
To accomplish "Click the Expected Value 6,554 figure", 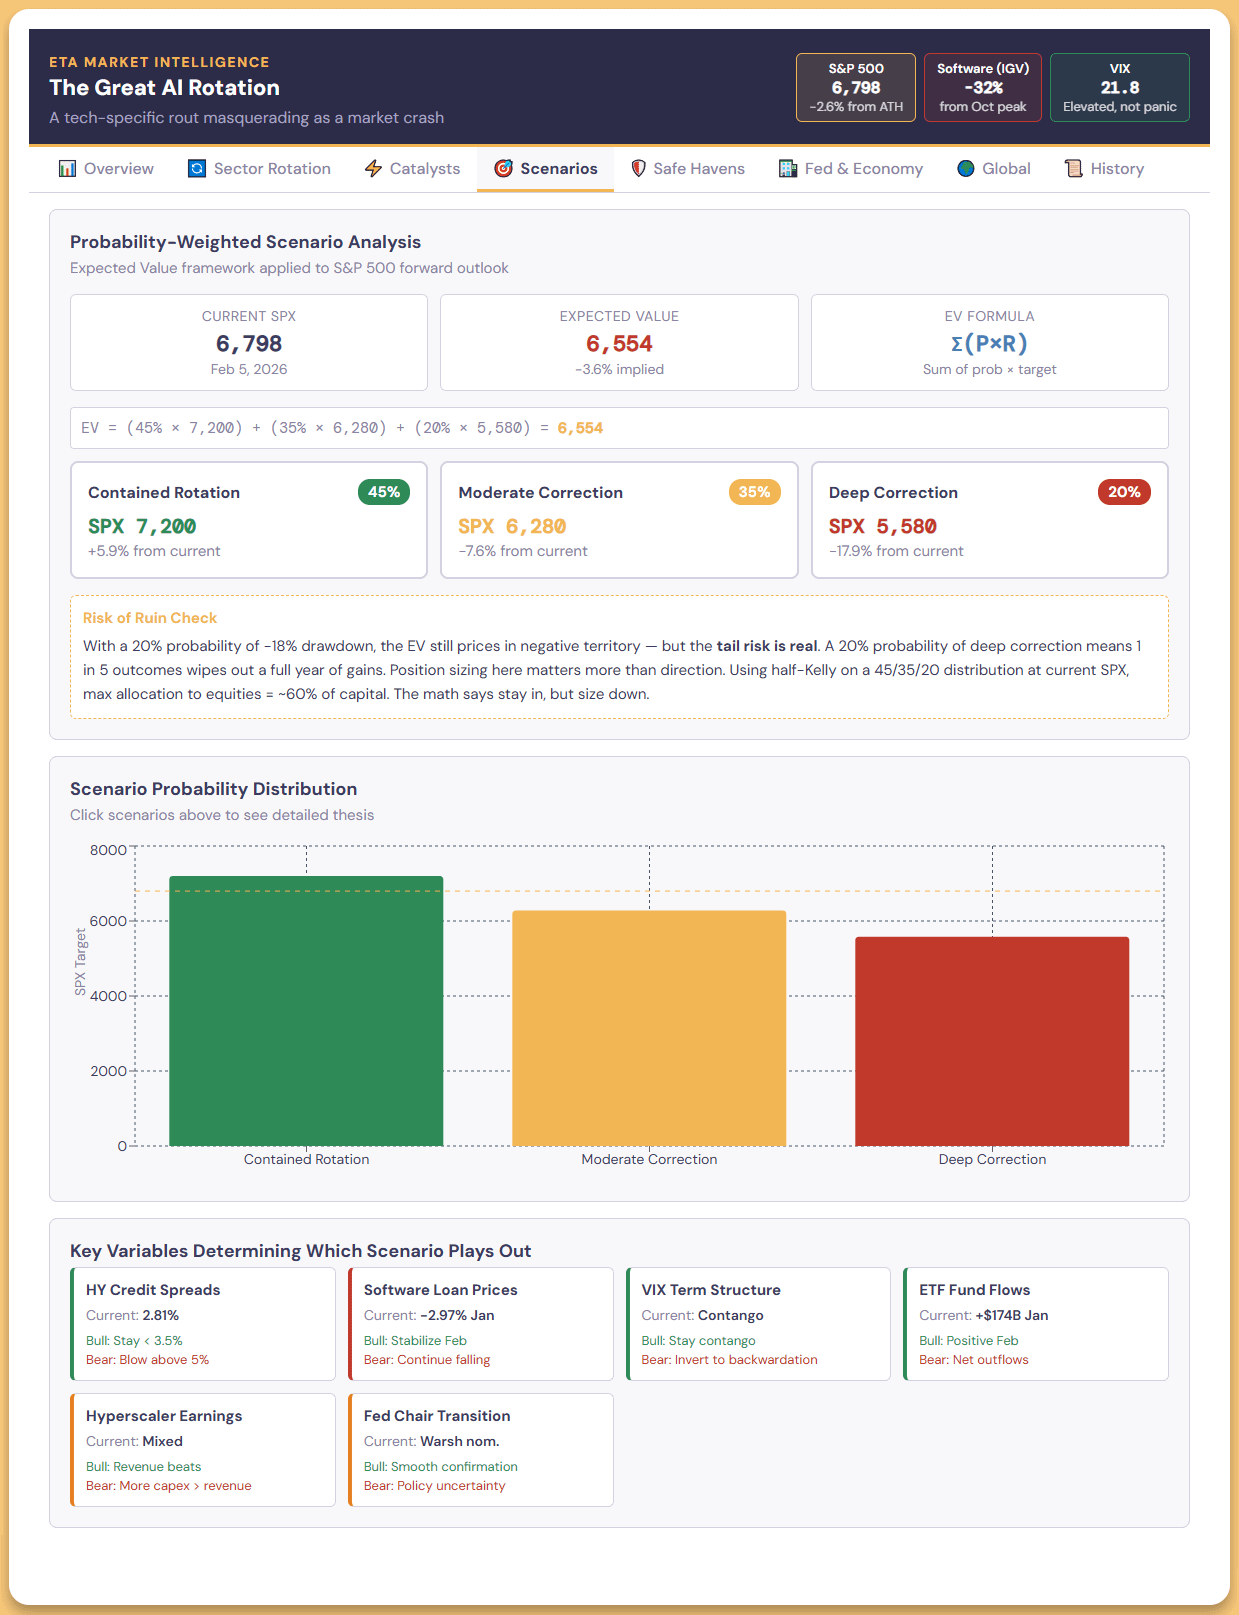I will (619, 344).
